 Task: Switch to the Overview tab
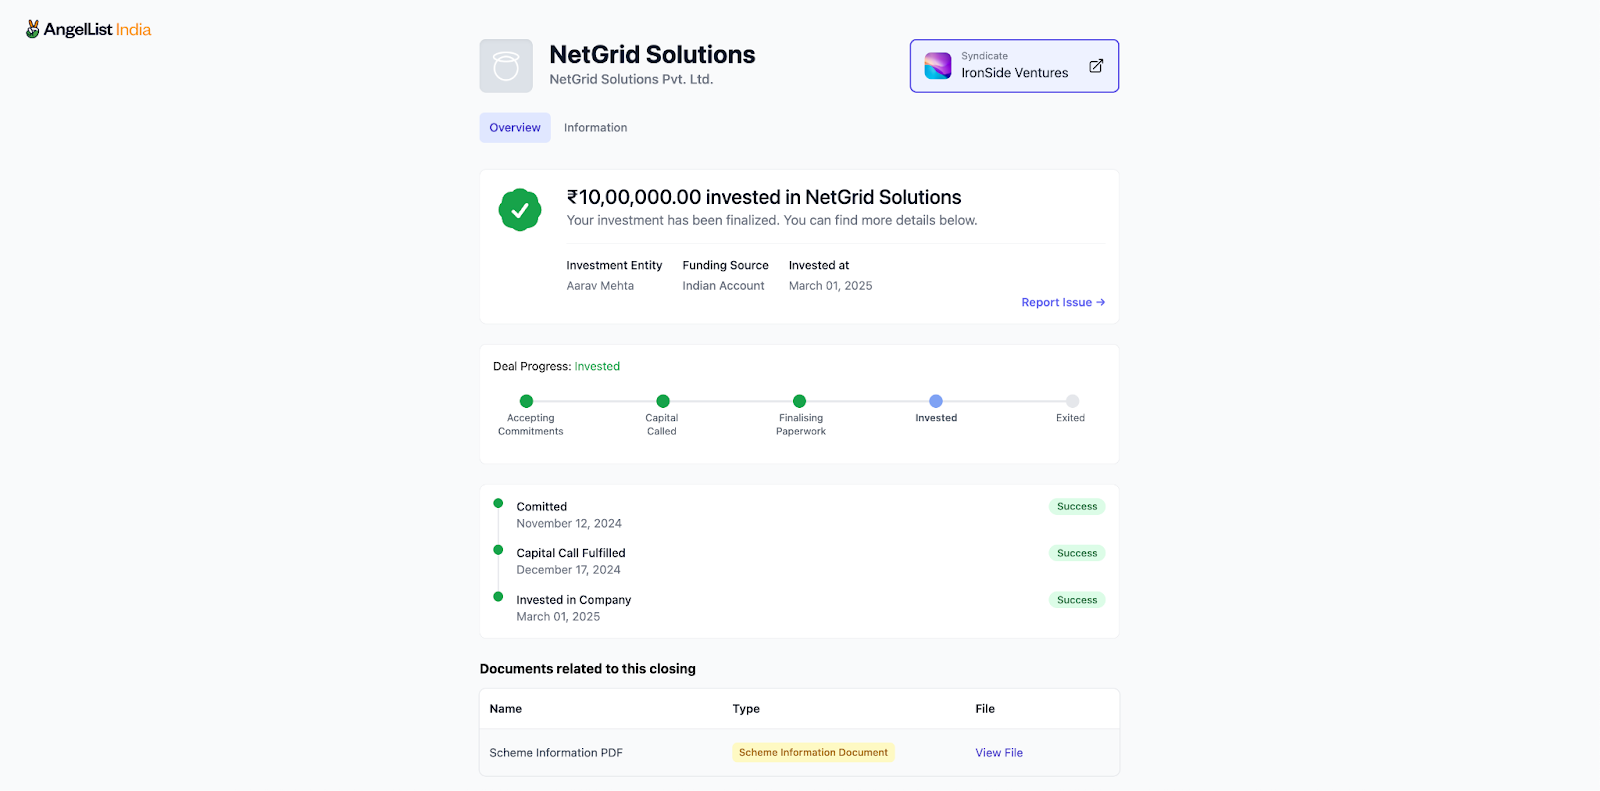click(x=515, y=128)
